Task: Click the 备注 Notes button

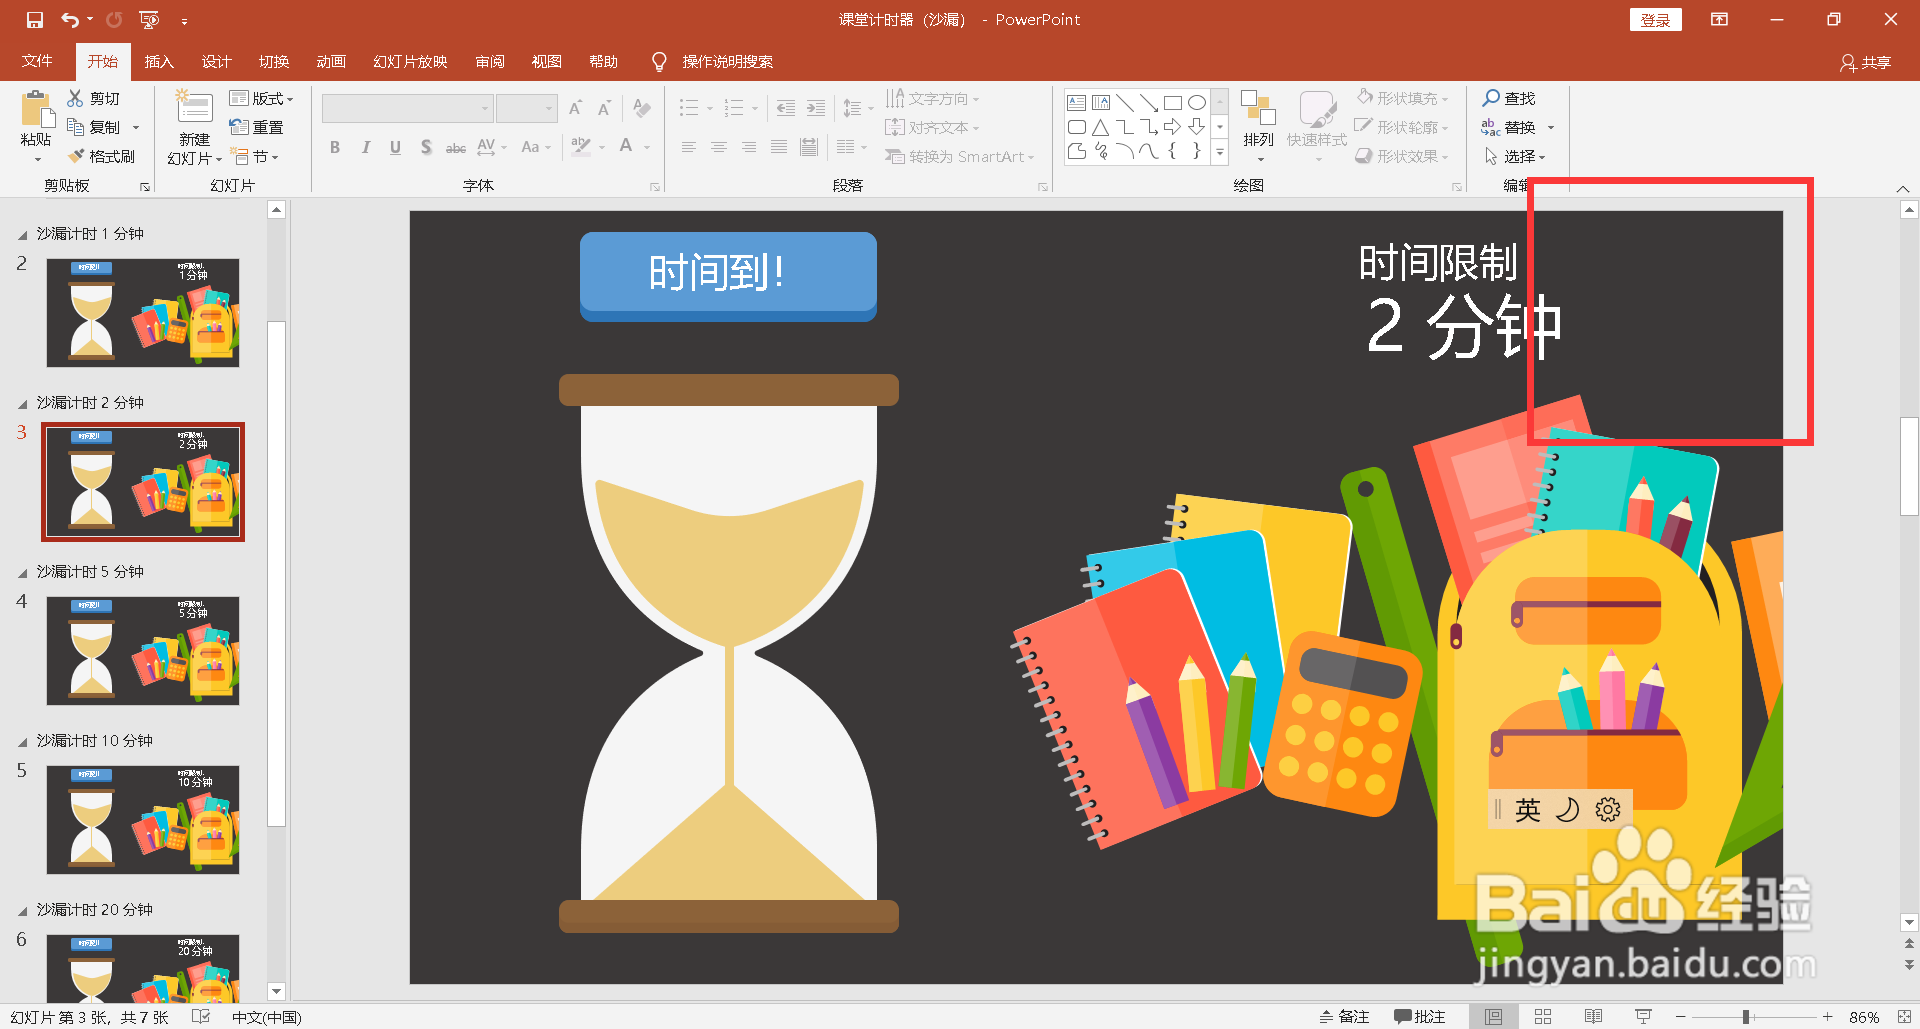Action: [x=1344, y=1017]
